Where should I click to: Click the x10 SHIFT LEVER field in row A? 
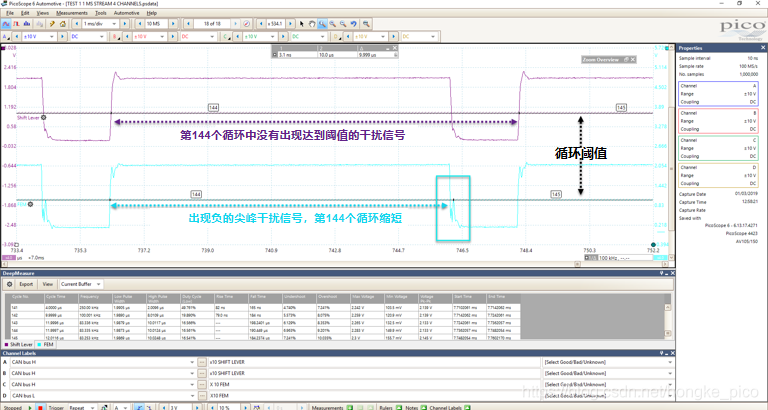click(374, 362)
